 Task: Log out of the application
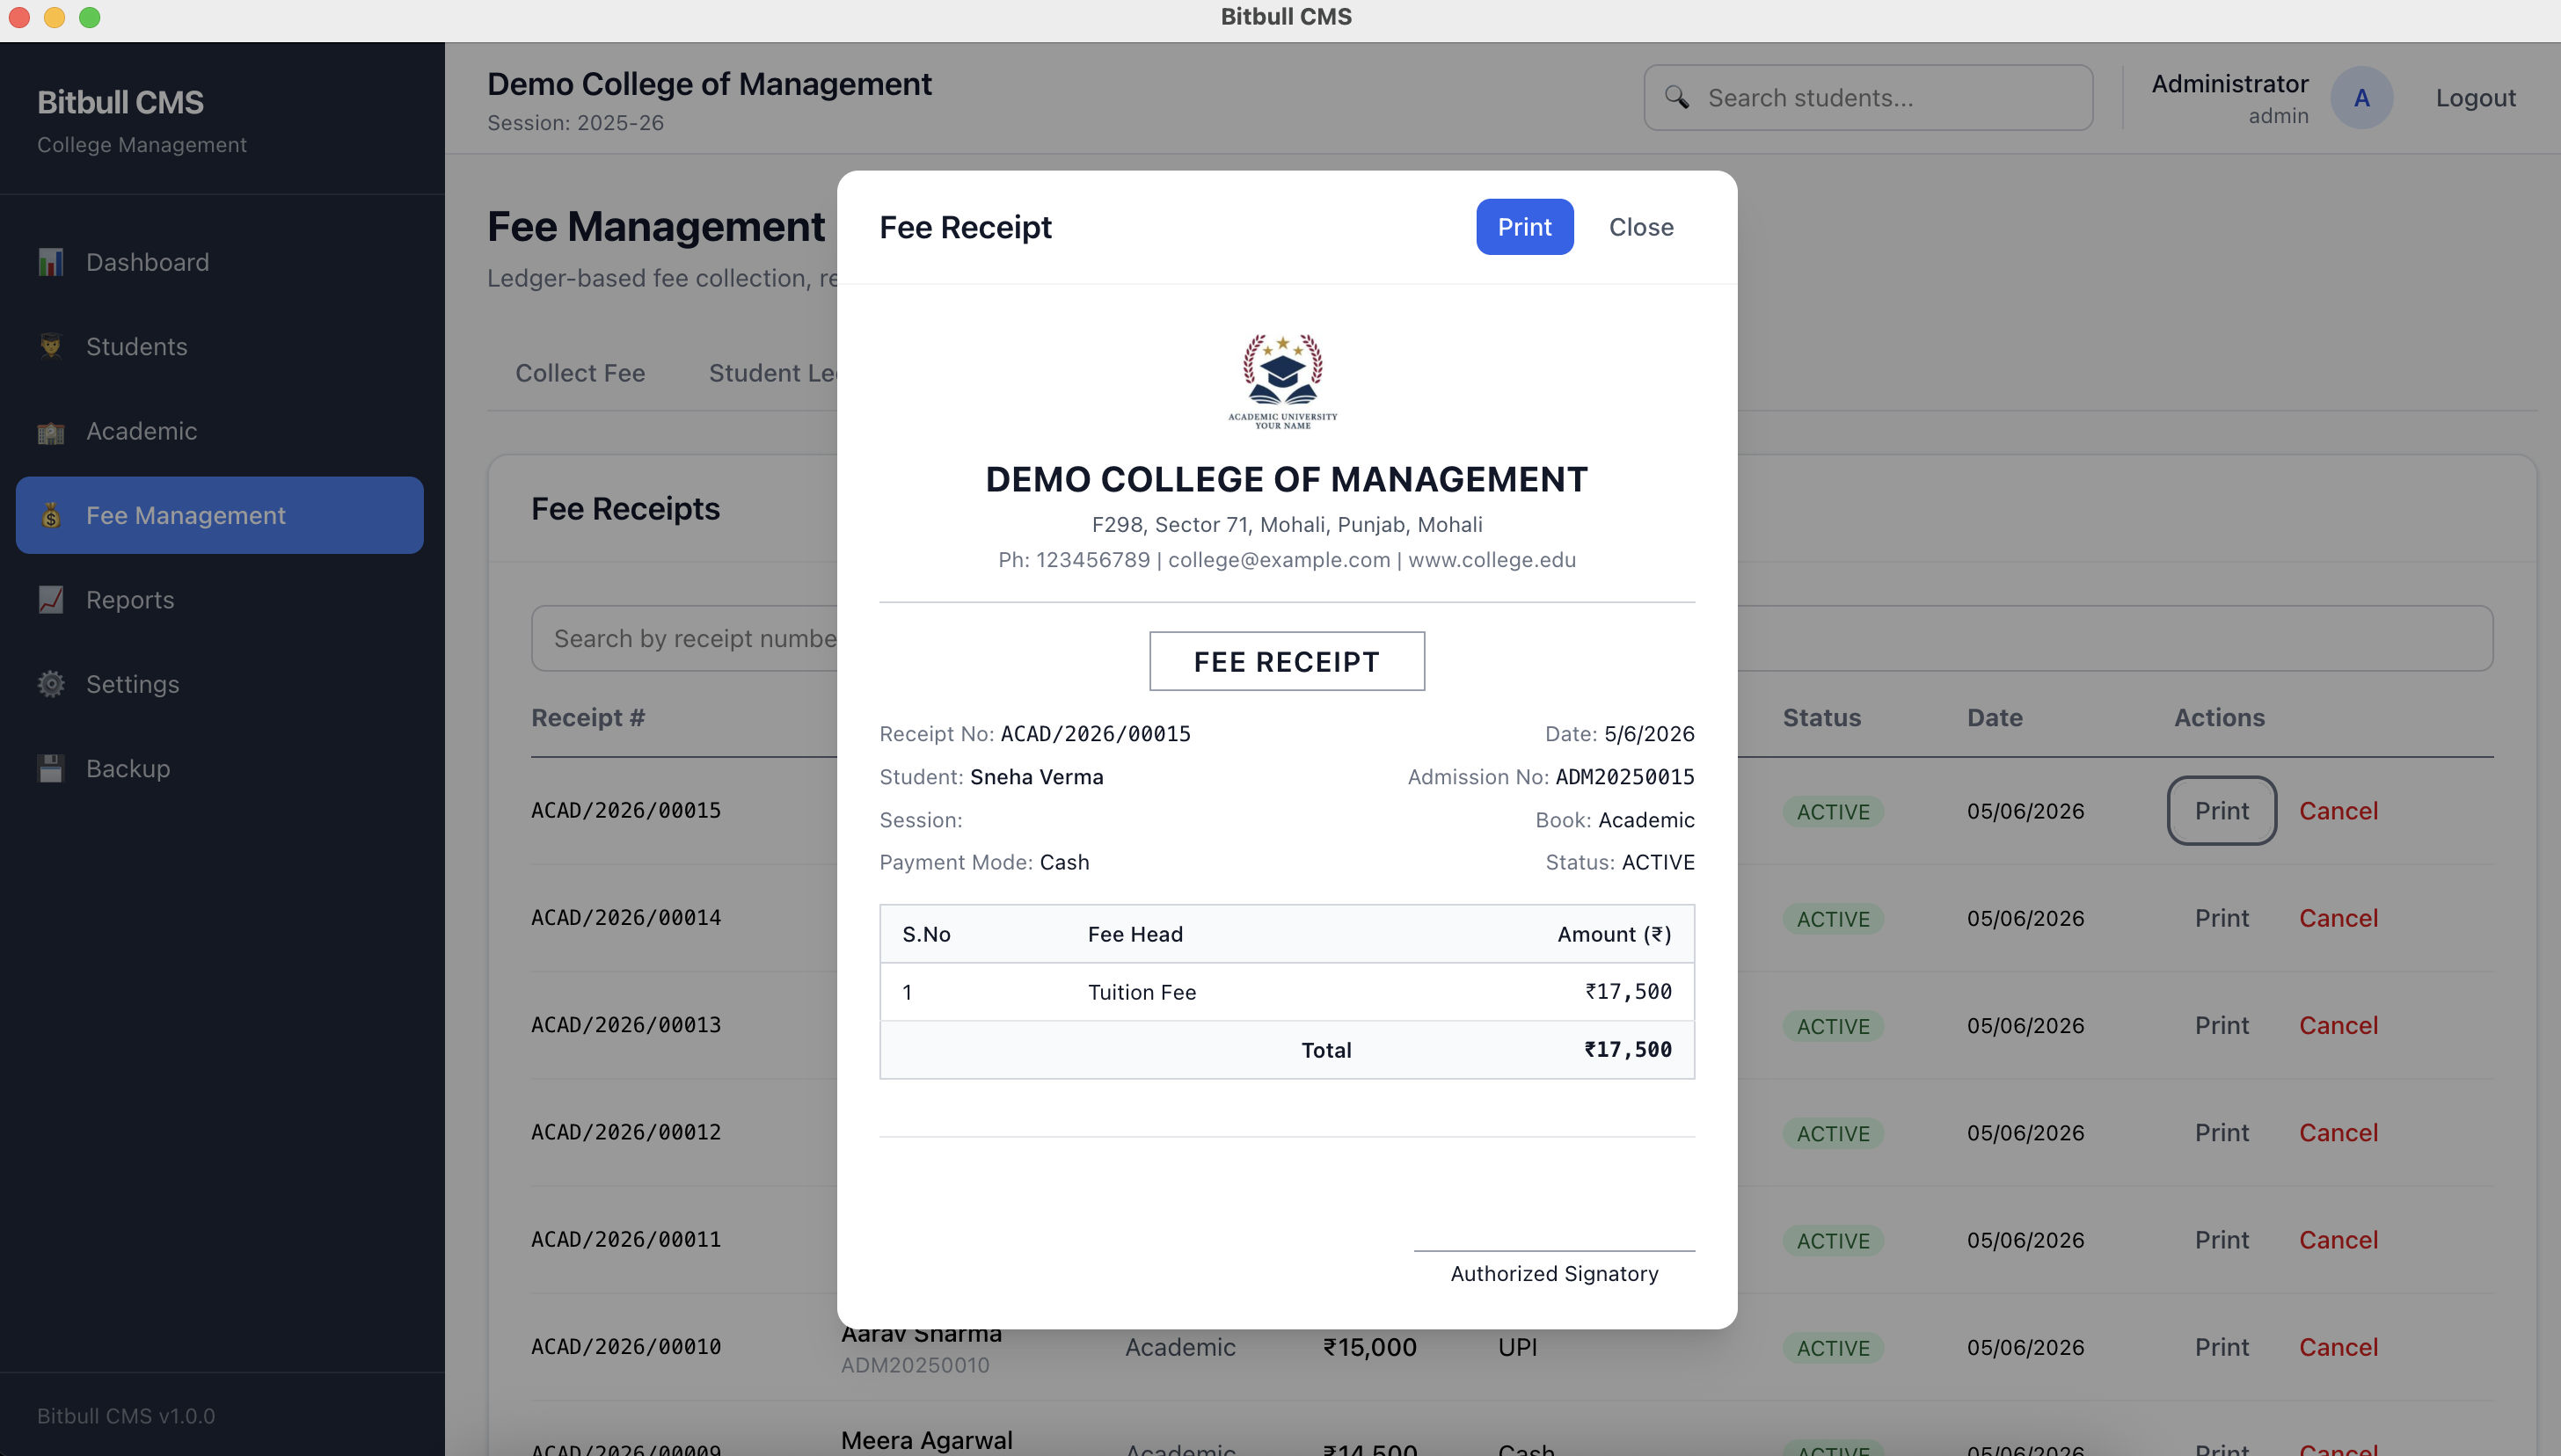click(2475, 98)
